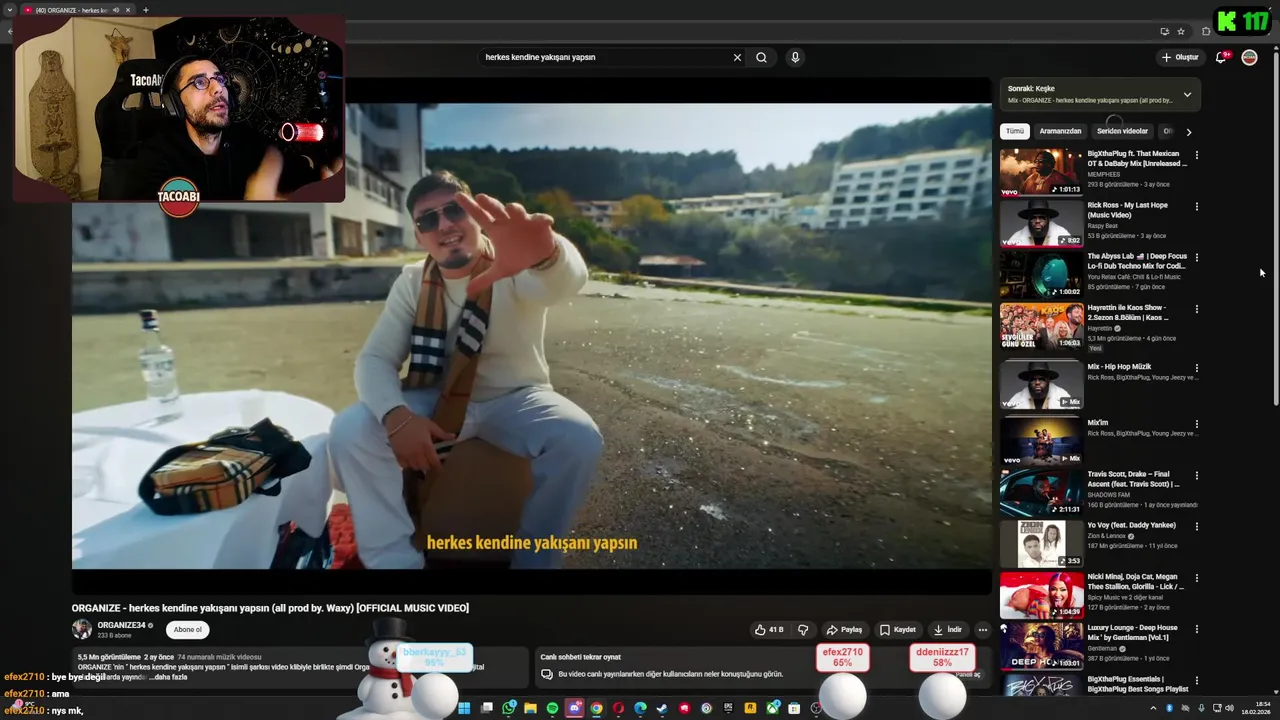Clear the search box with the X icon

point(737,57)
